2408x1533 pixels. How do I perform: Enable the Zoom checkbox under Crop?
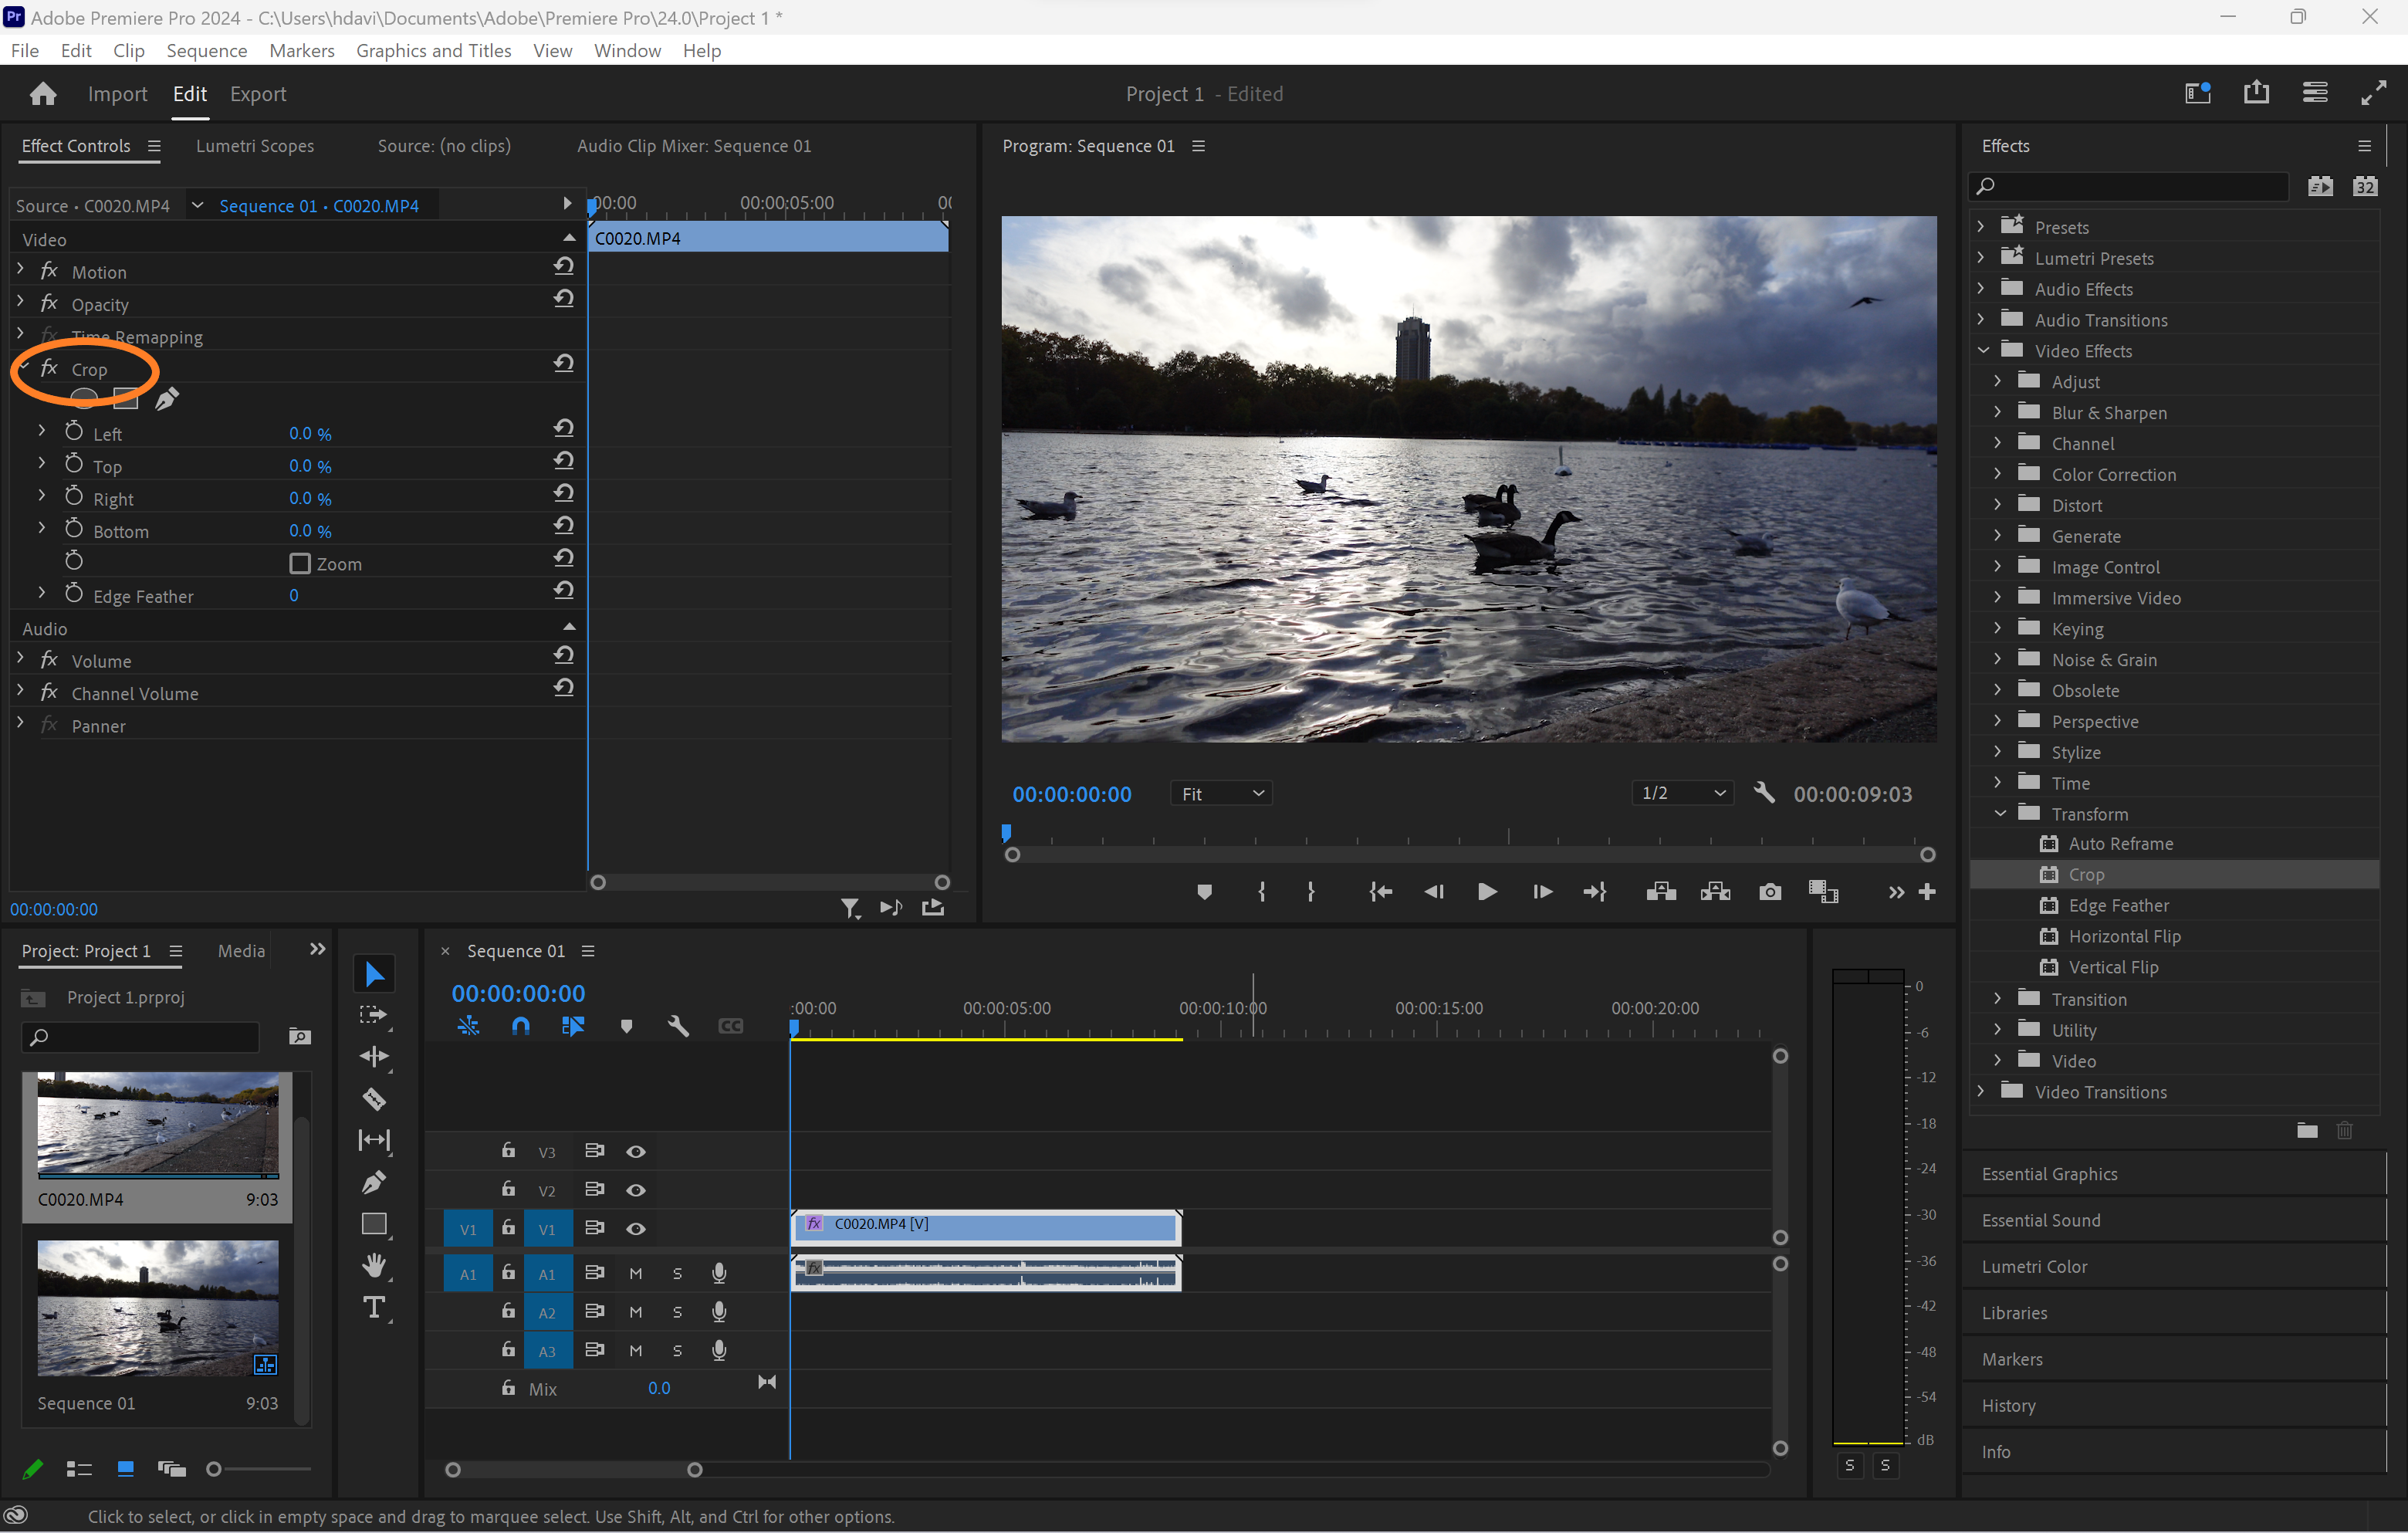(x=300, y=563)
